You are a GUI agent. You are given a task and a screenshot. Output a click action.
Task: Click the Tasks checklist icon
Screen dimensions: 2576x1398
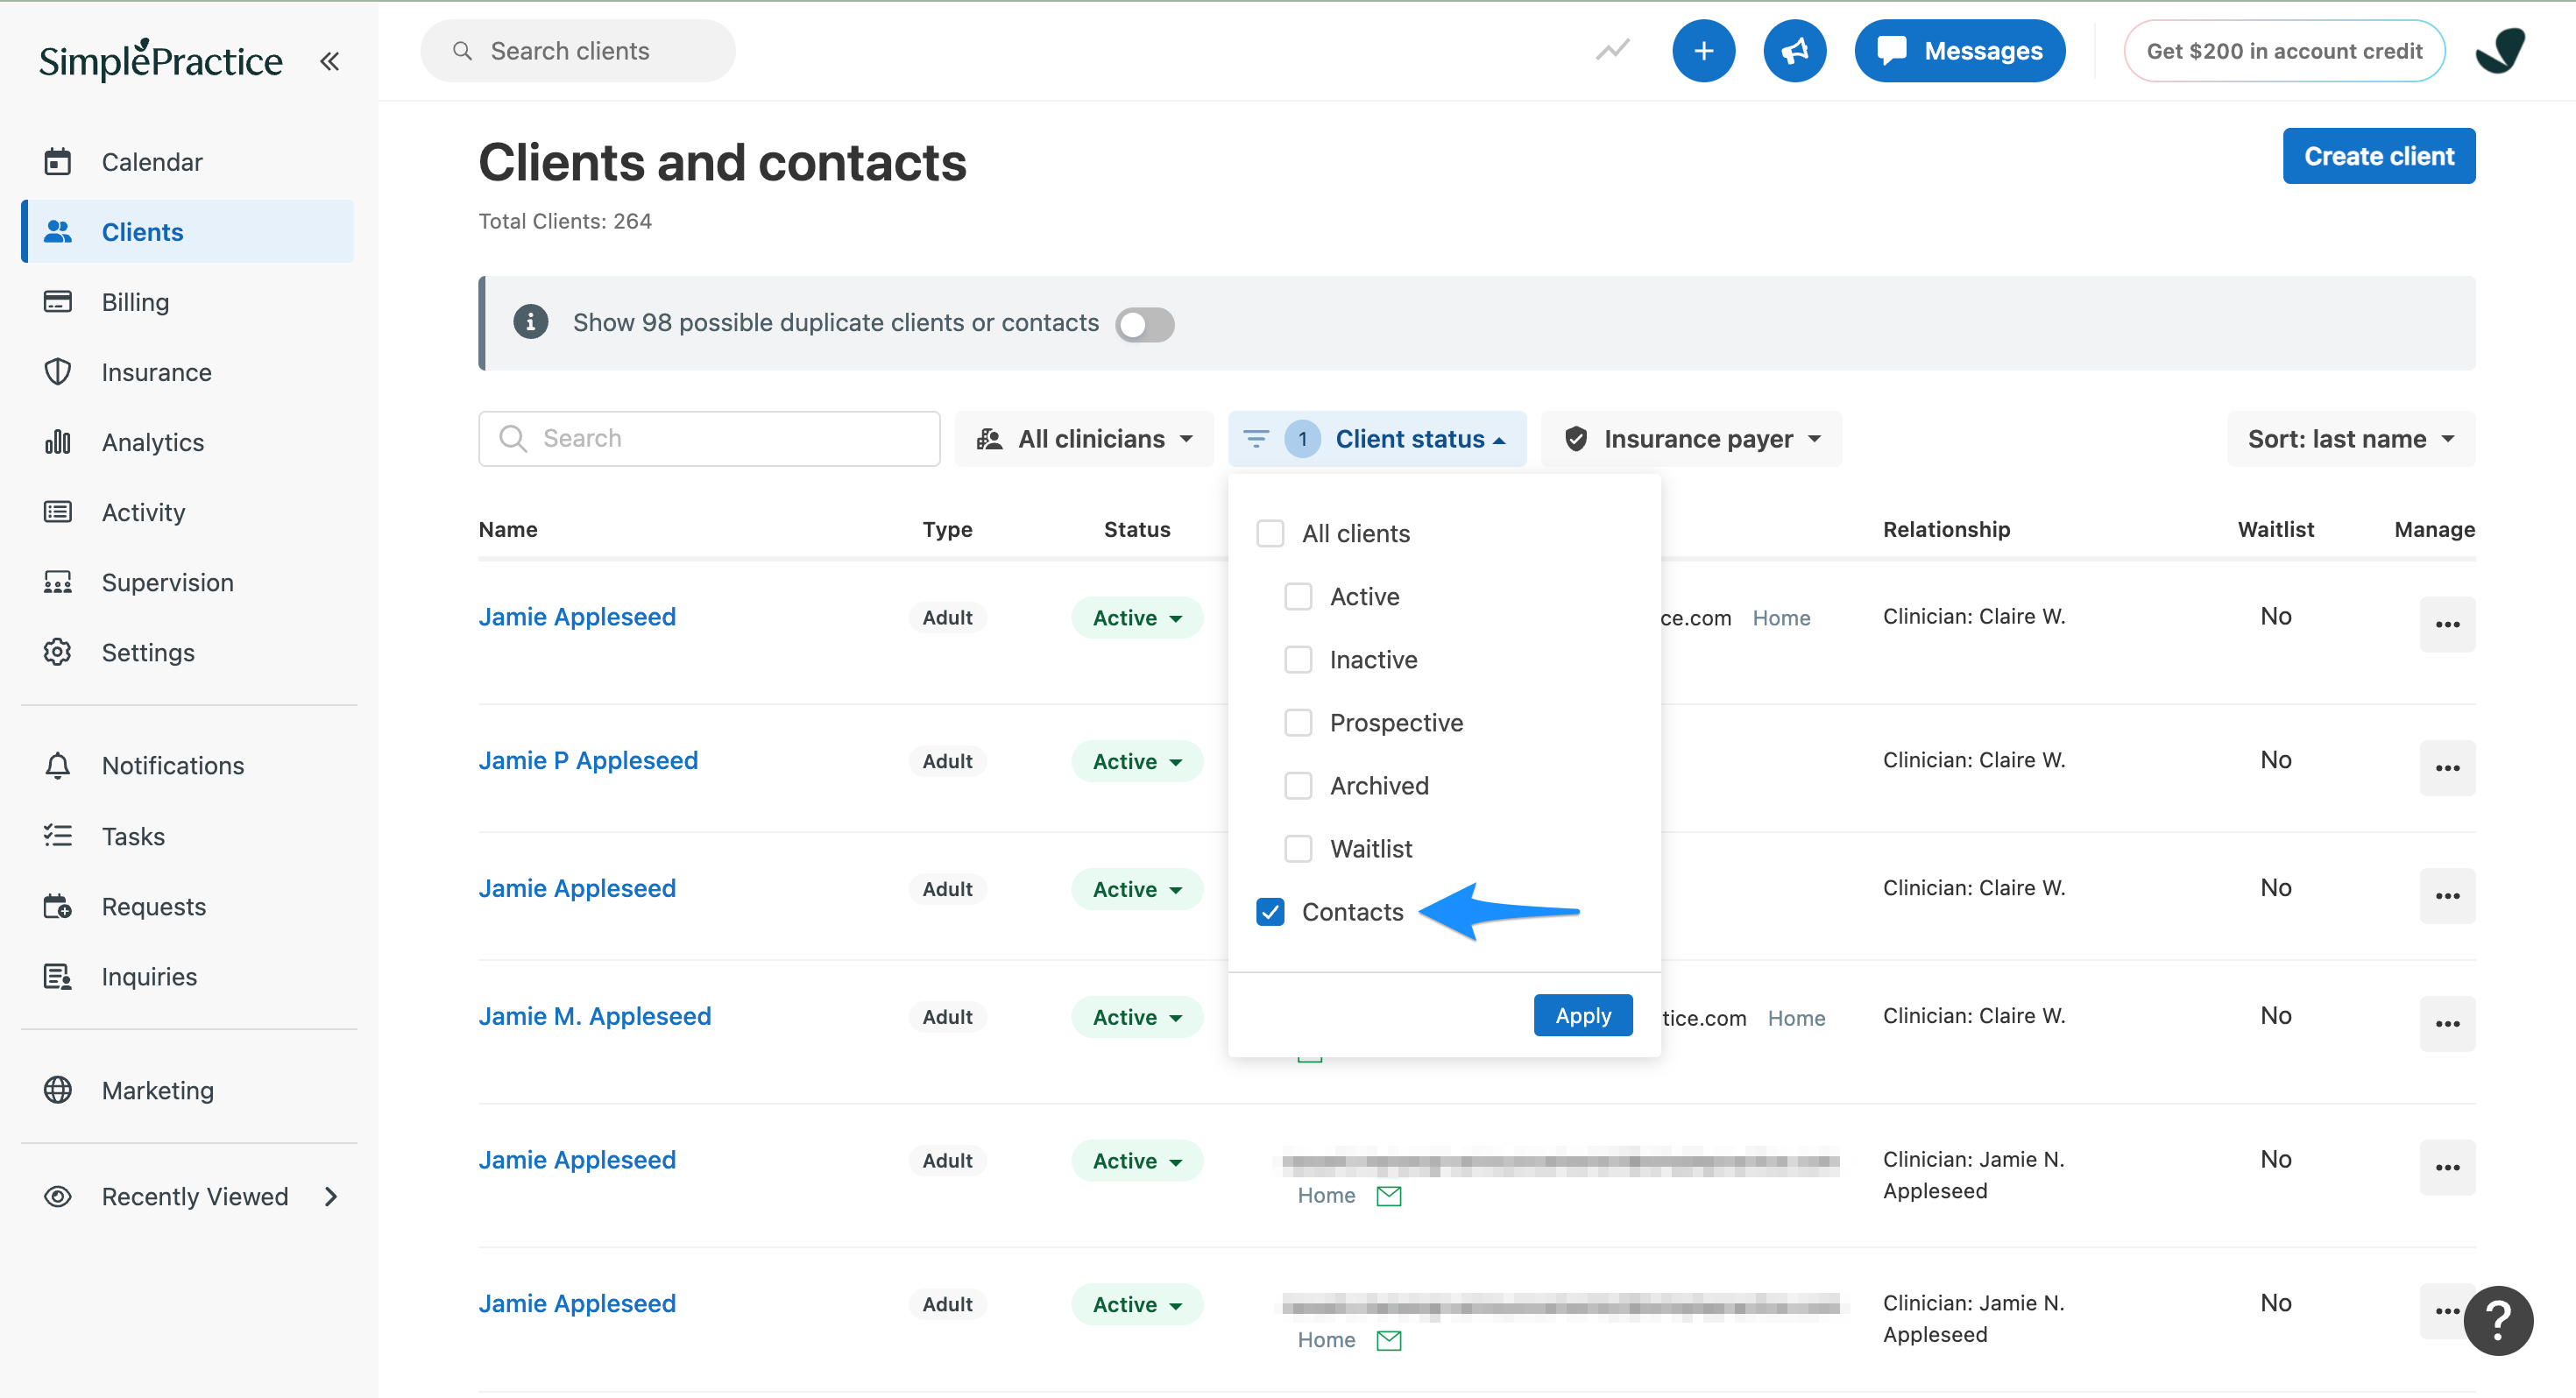click(58, 836)
